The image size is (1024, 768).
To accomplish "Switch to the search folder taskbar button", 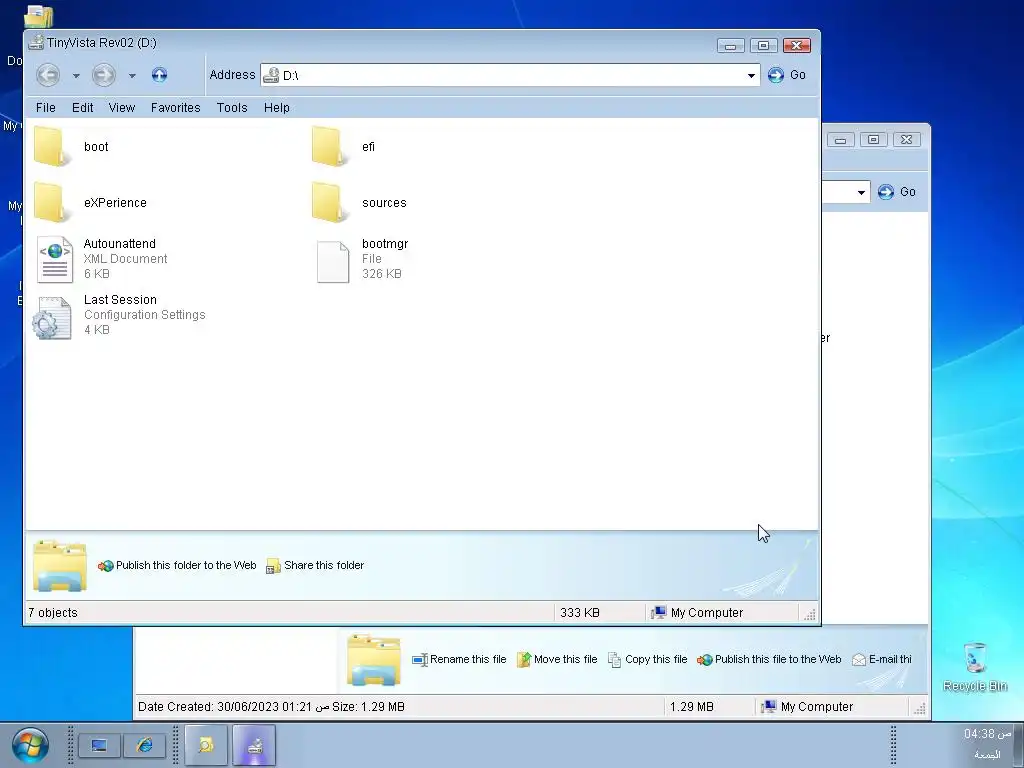I will [x=206, y=745].
